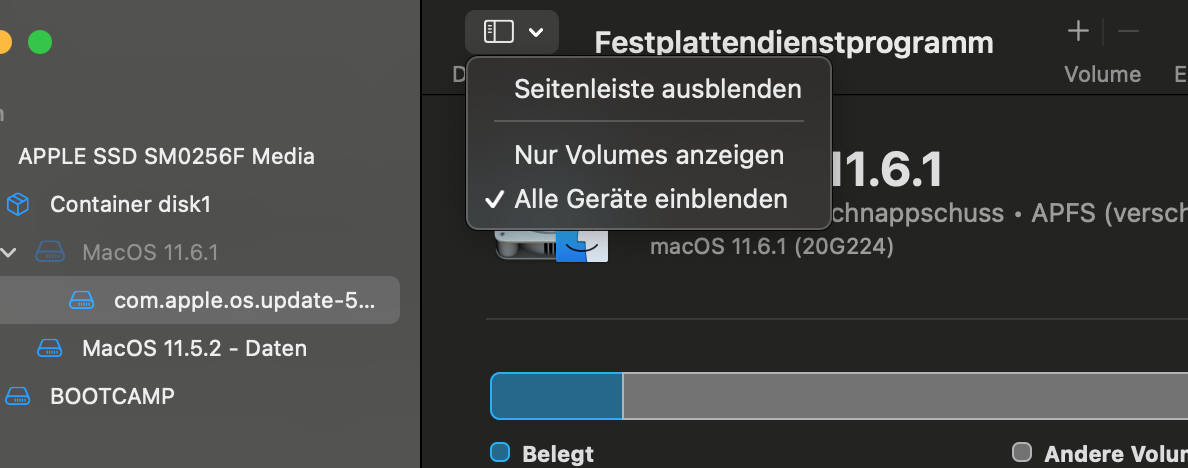This screenshot has height=468, width=1188.
Task: Click the MacOS 11.5.2 - Daten drive icon
Action: pyautogui.click(x=50, y=348)
